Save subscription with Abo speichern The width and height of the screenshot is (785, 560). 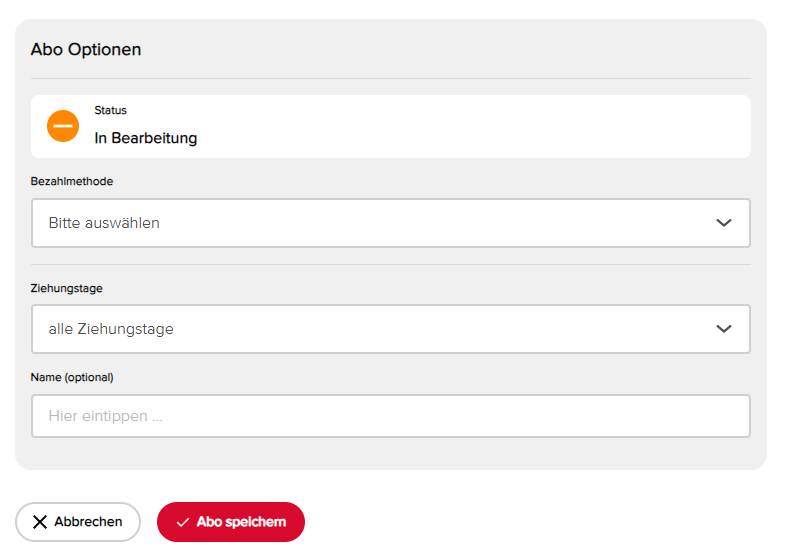(231, 522)
